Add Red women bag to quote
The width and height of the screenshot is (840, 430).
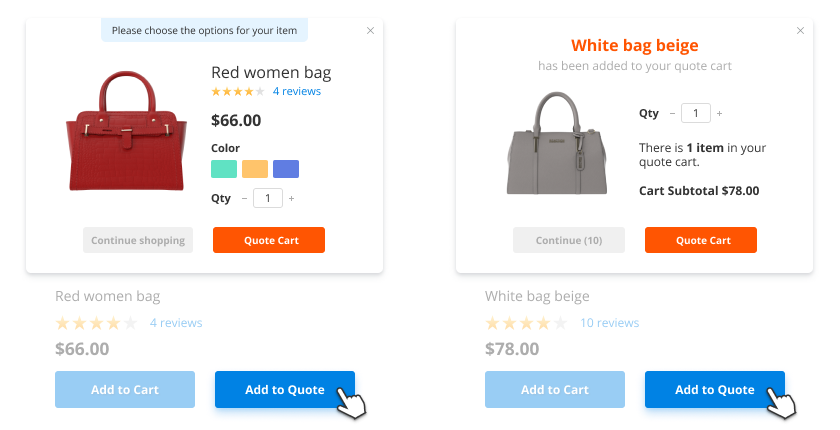(x=284, y=389)
